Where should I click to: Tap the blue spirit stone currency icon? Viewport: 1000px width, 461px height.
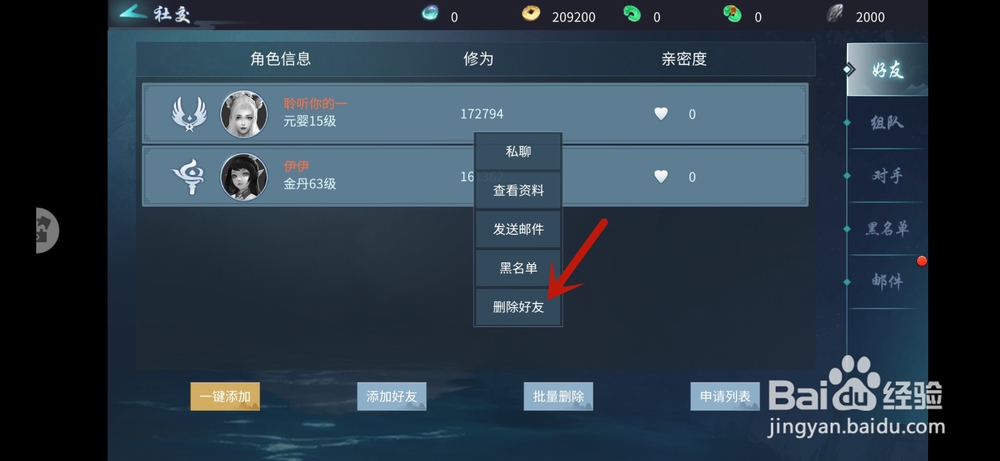(430, 13)
